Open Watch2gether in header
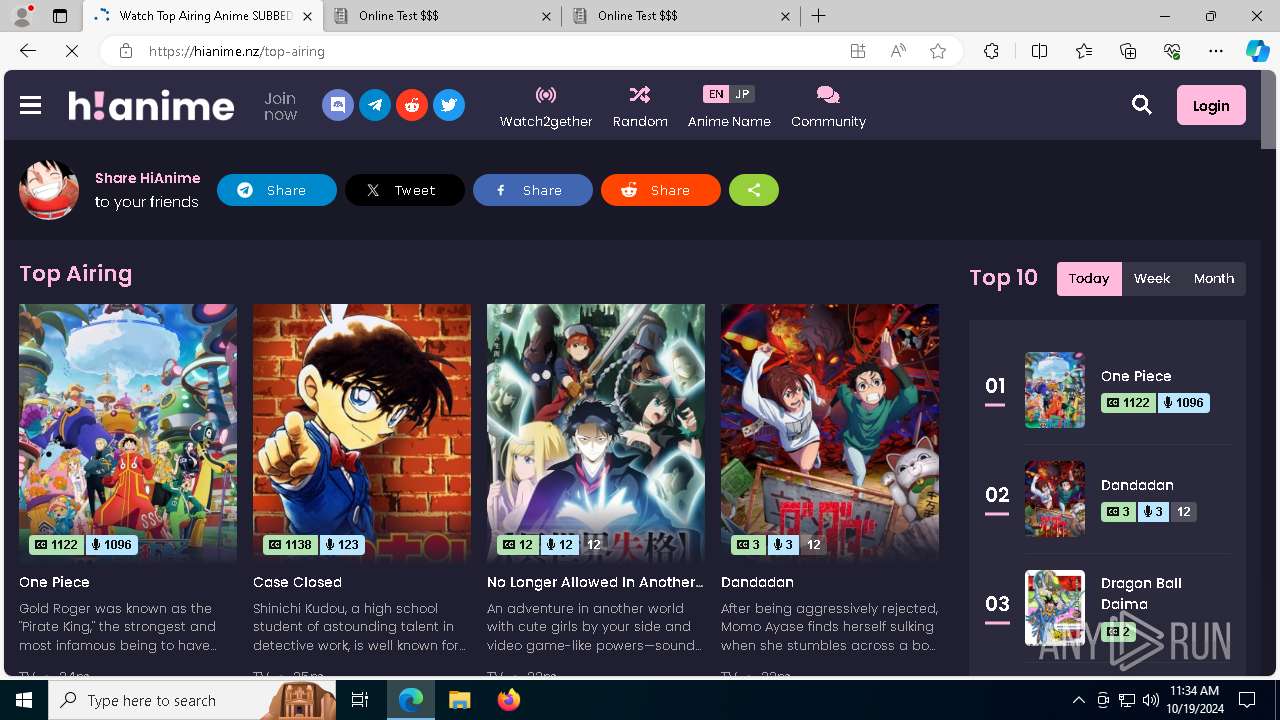The height and width of the screenshot is (720, 1280). [546, 106]
